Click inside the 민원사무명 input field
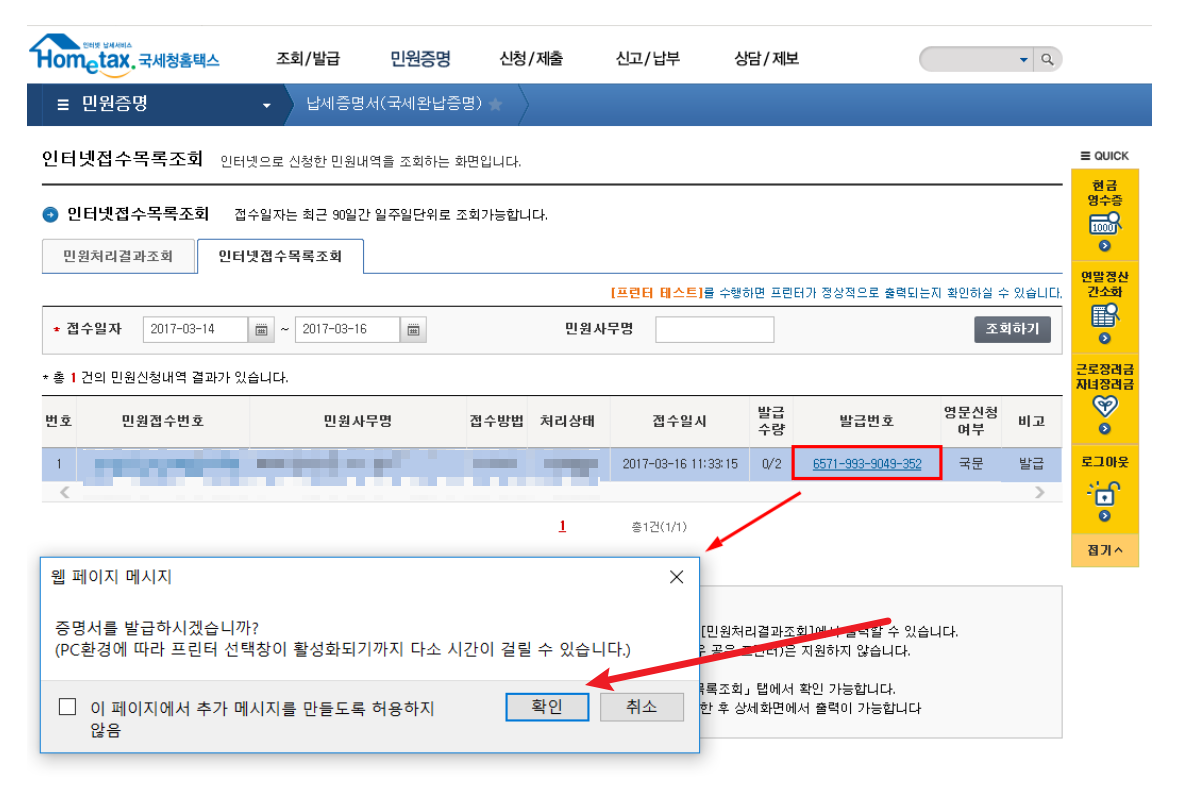1196x796 pixels. 714,329
